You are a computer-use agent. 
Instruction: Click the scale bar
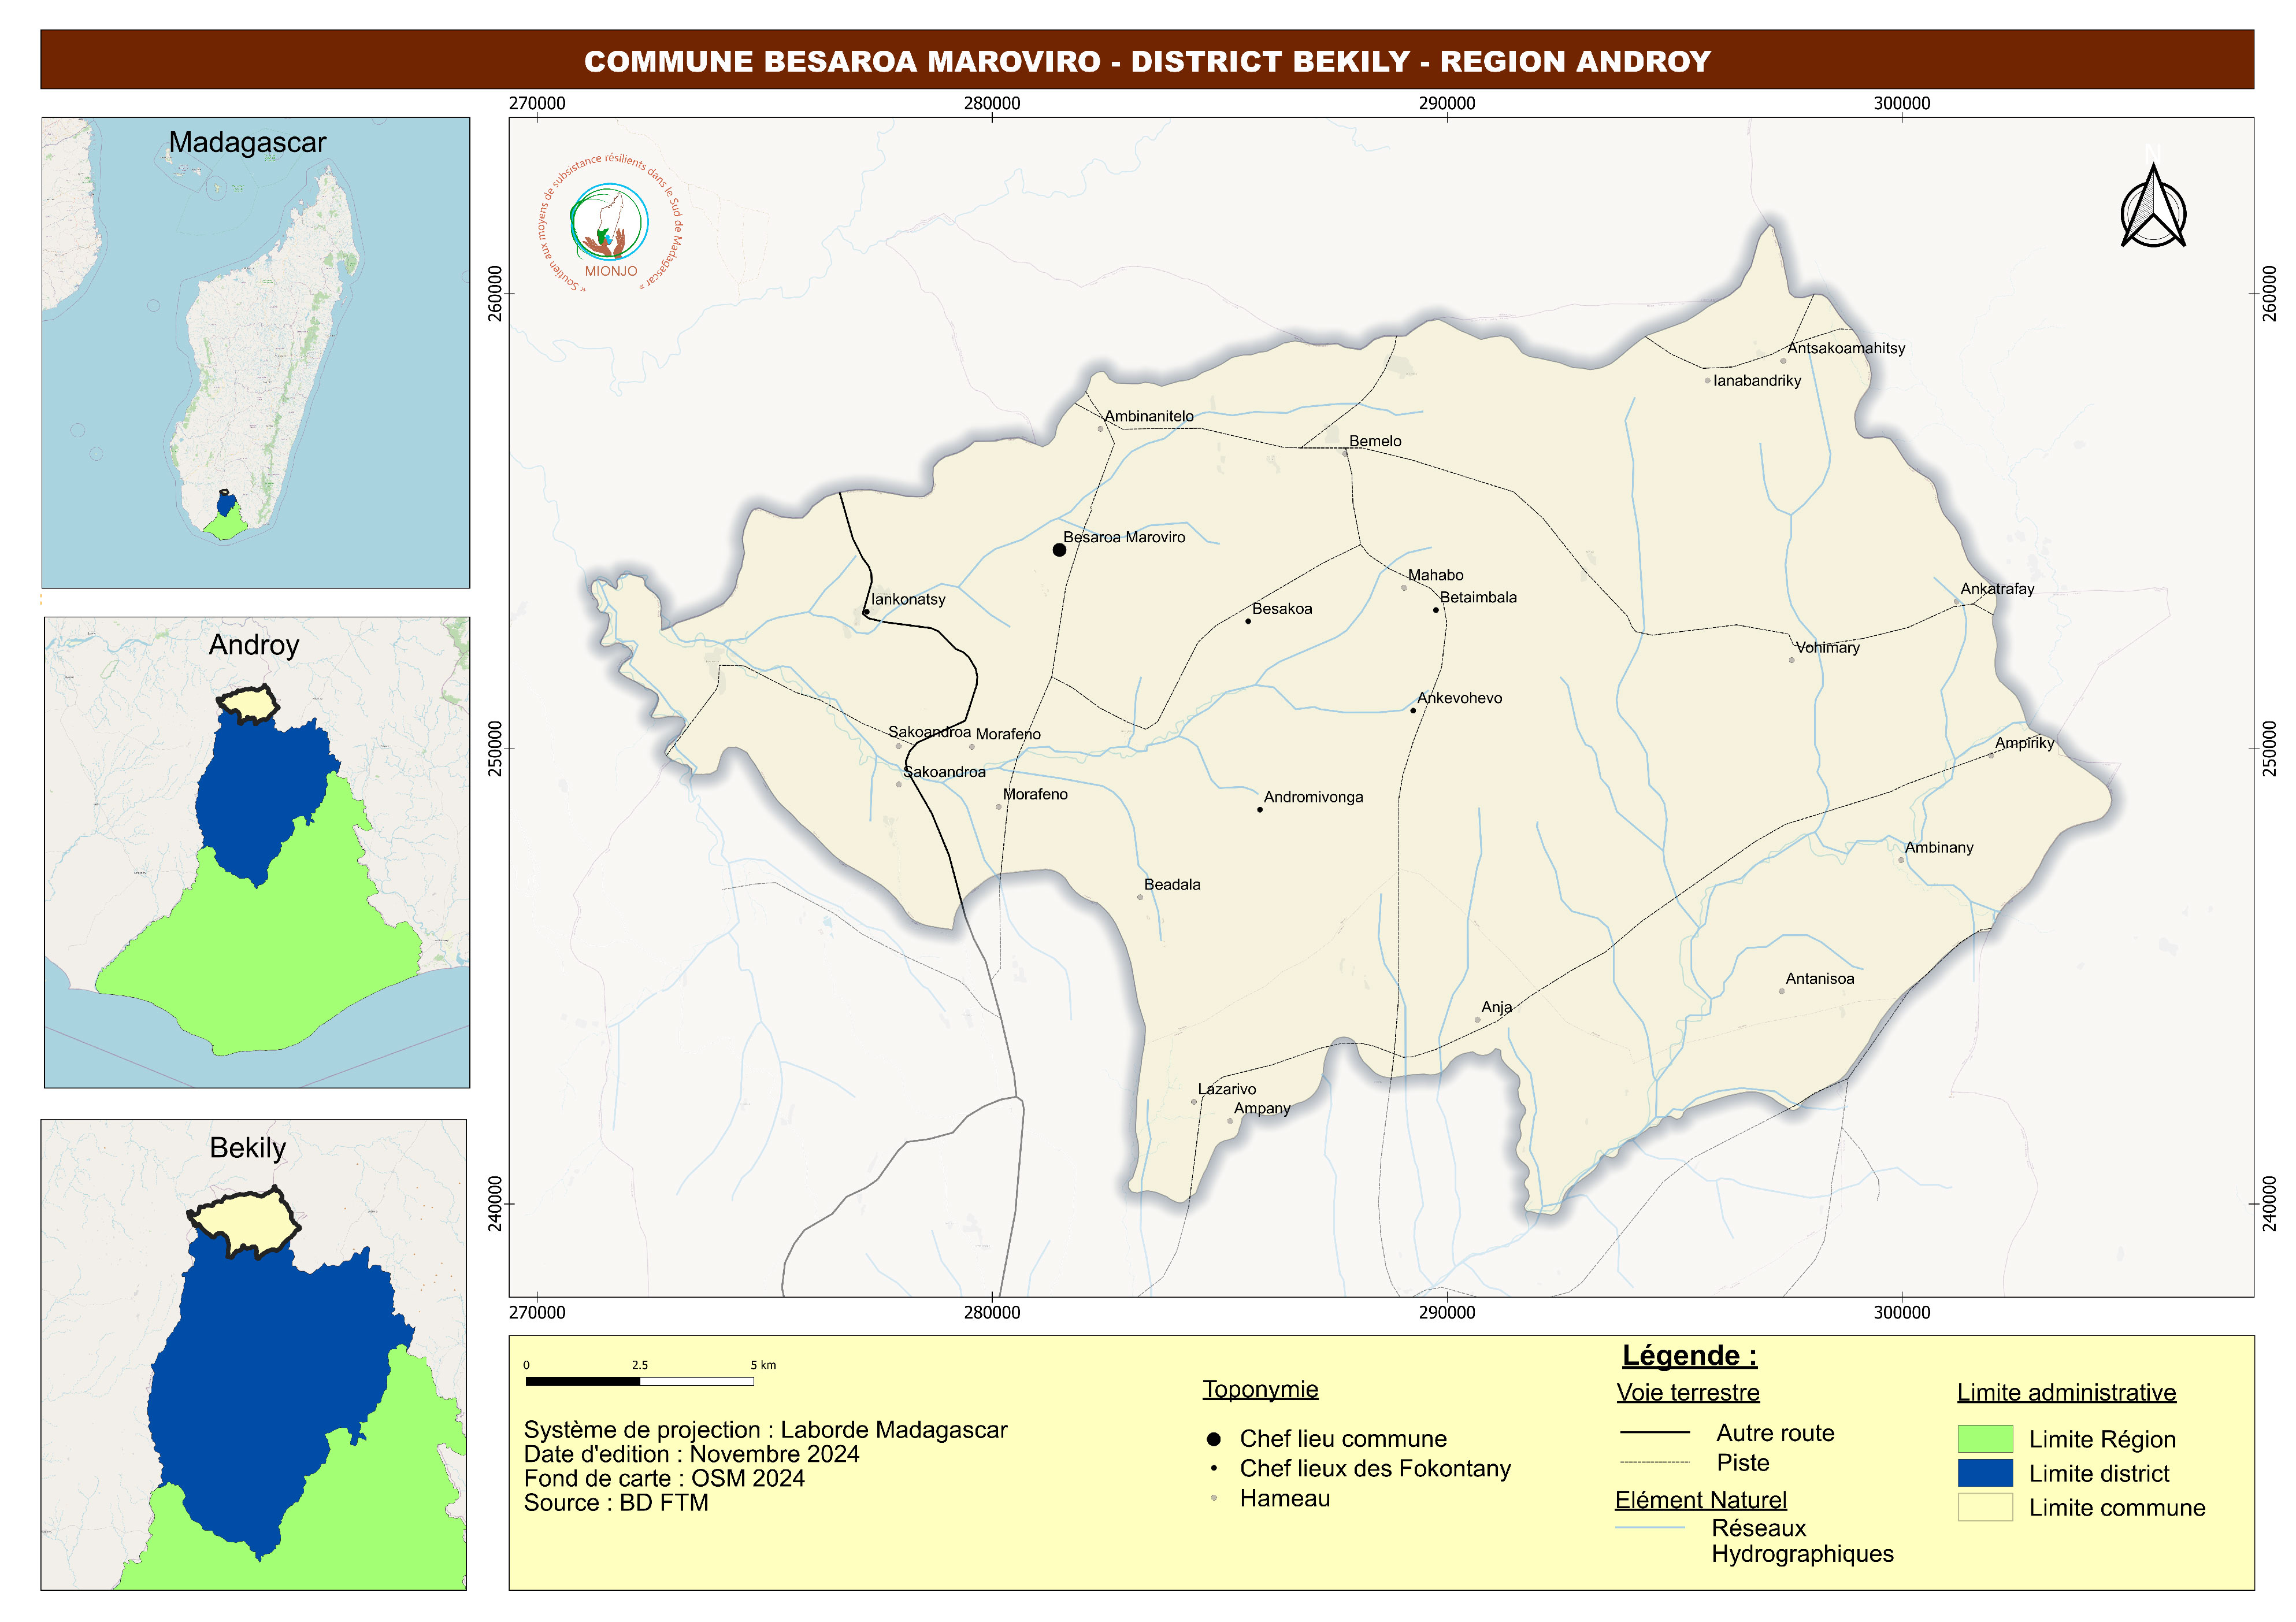[x=639, y=1381]
